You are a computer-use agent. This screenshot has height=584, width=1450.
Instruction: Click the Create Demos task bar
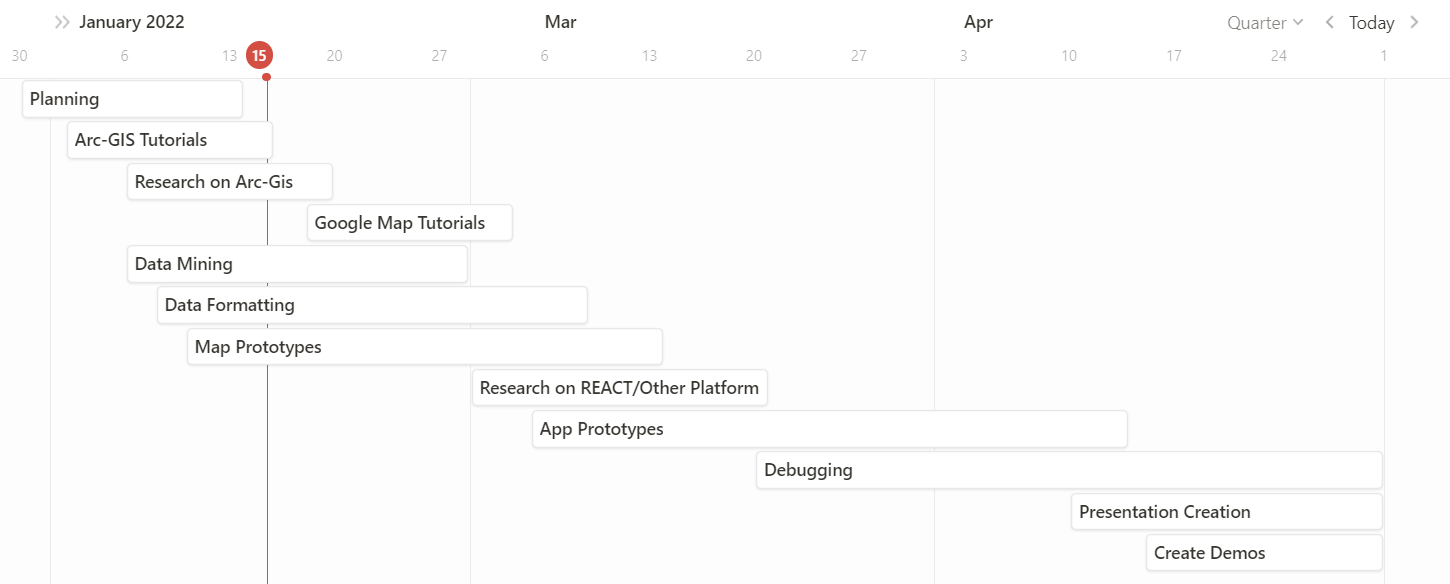(1264, 553)
